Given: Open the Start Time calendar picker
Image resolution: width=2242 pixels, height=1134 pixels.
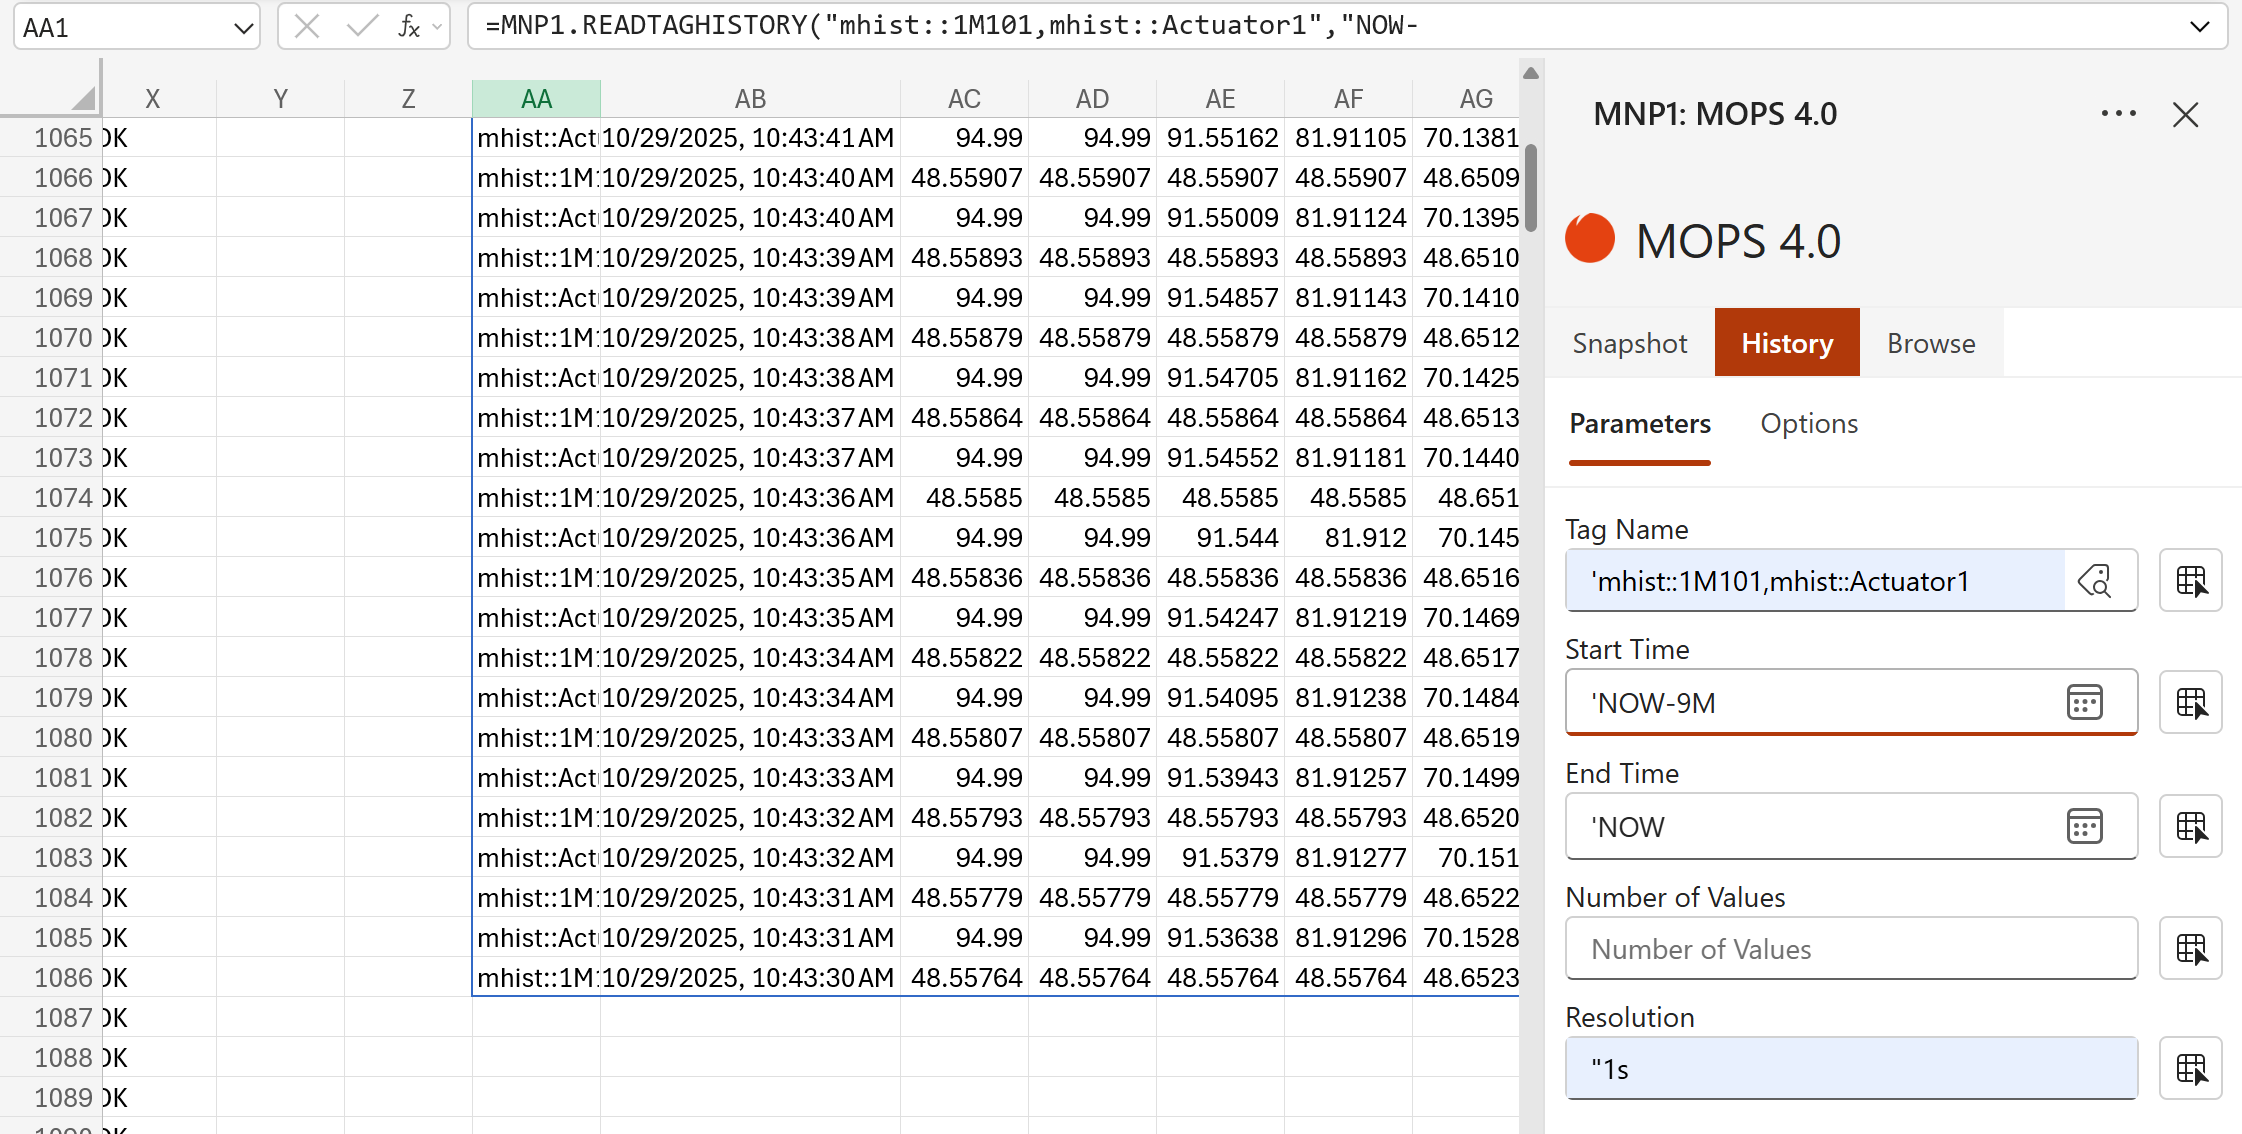Looking at the screenshot, I should tap(2085, 703).
